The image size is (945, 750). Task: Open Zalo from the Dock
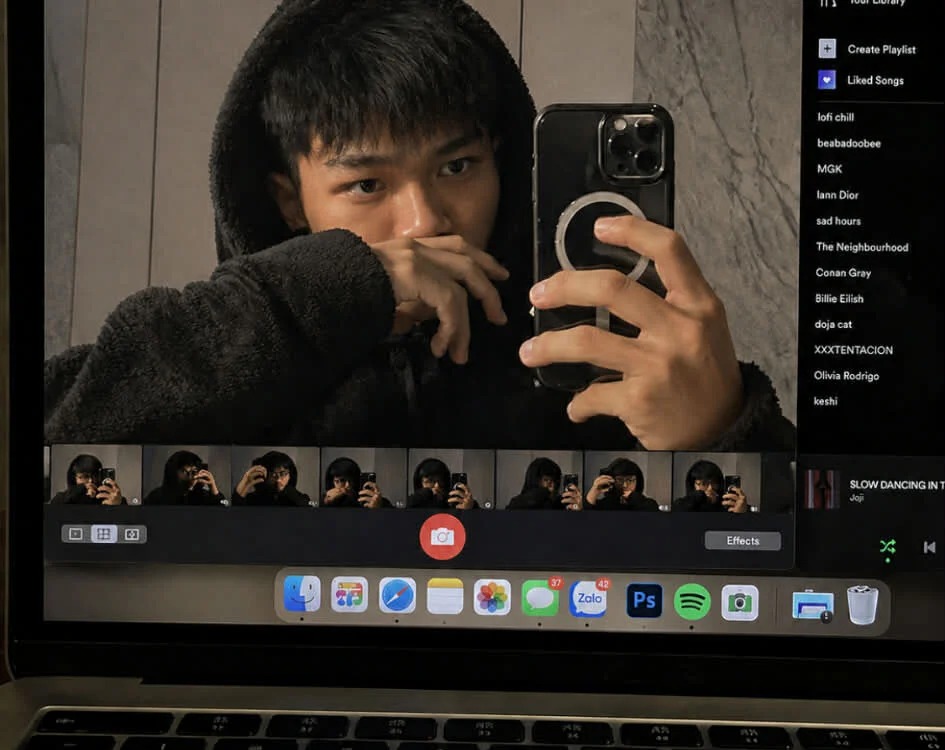click(588, 599)
